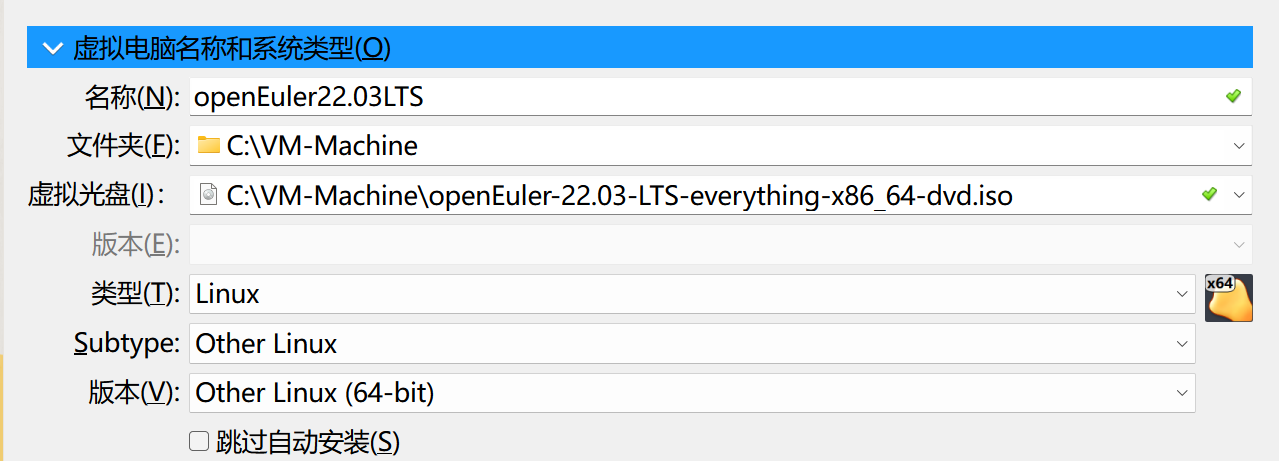Image resolution: width=1279 pixels, height=461 pixels.
Task: Click green checkmark in the 虚拟光盘 field
Action: [x=1209, y=194]
